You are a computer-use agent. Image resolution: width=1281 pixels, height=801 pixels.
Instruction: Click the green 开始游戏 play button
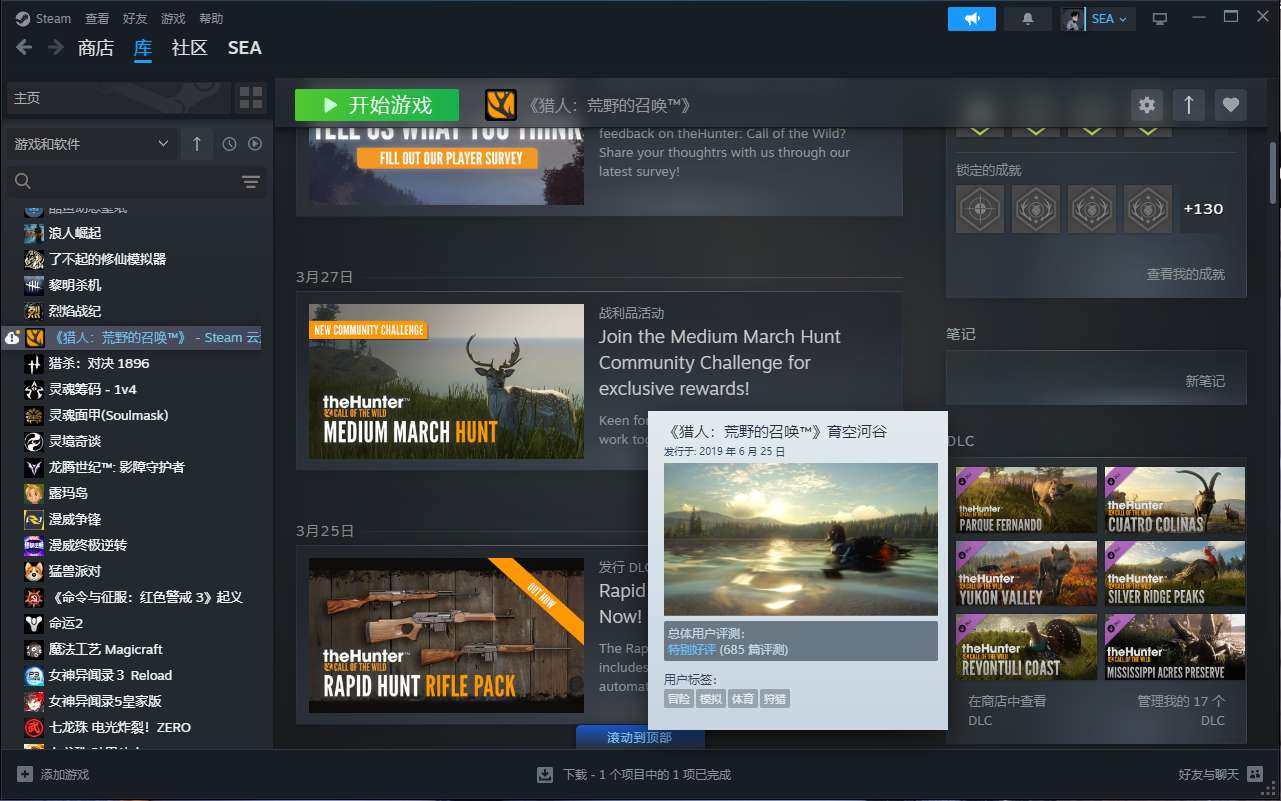(x=376, y=105)
